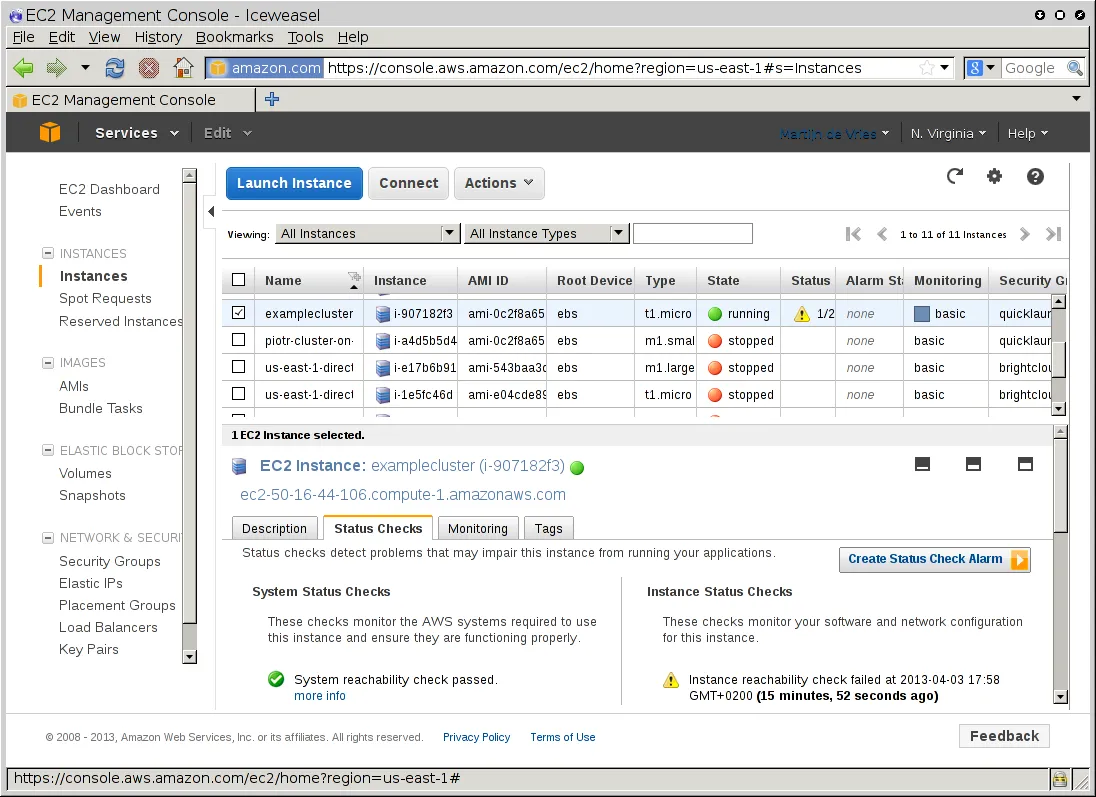Open a new tab with the plus icon
The height and width of the screenshot is (797, 1096).
[x=272, y=99]
